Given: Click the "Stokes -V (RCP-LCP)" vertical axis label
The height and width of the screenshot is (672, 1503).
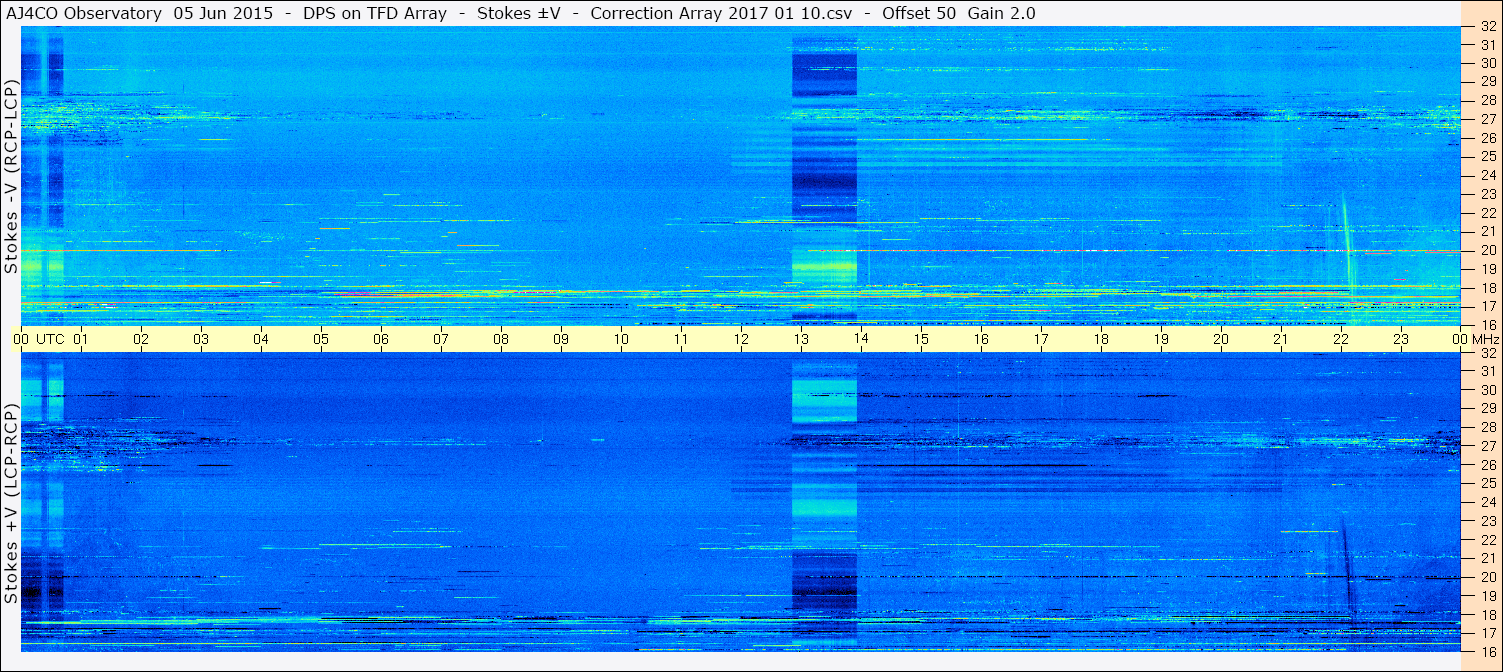Looking at the screenshot, I should click(12, 177).
